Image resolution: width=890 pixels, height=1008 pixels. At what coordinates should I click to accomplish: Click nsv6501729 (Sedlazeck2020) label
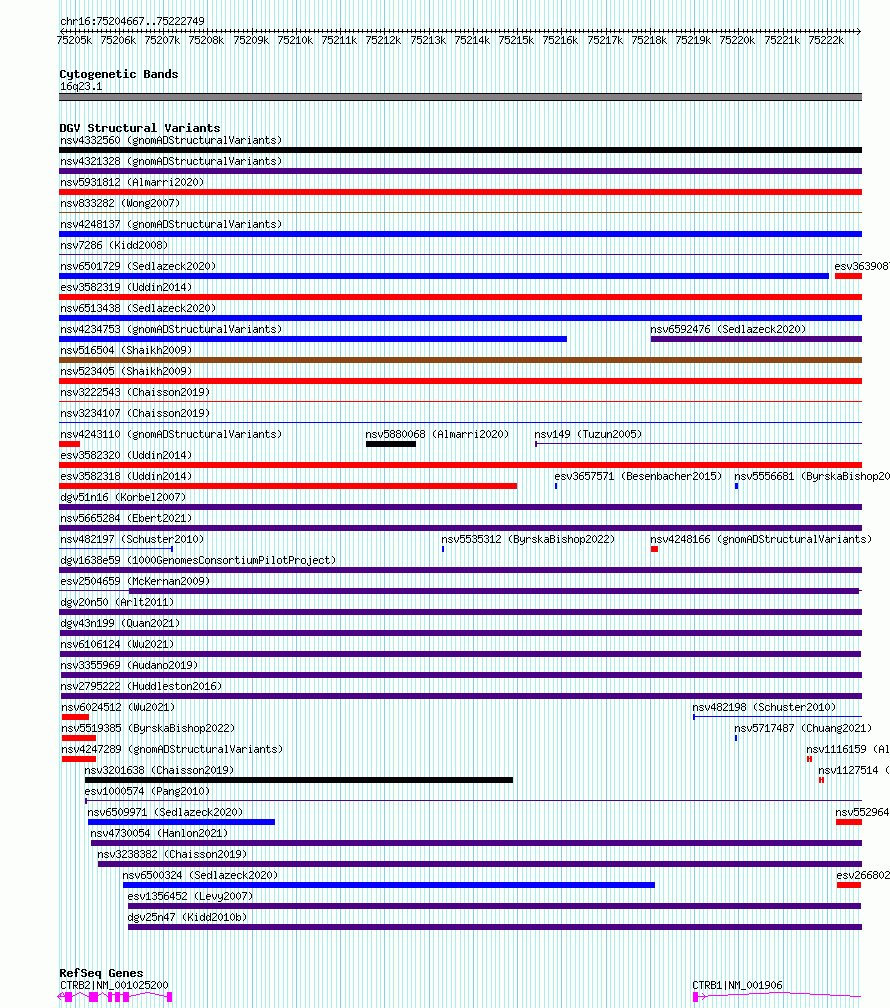(138, 266)
